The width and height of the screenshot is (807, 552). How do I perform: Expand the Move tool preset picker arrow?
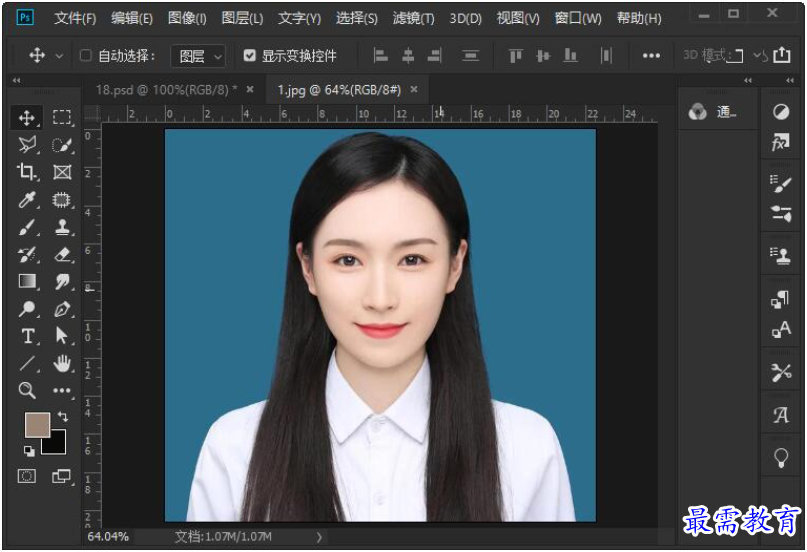tap(60, 56)
